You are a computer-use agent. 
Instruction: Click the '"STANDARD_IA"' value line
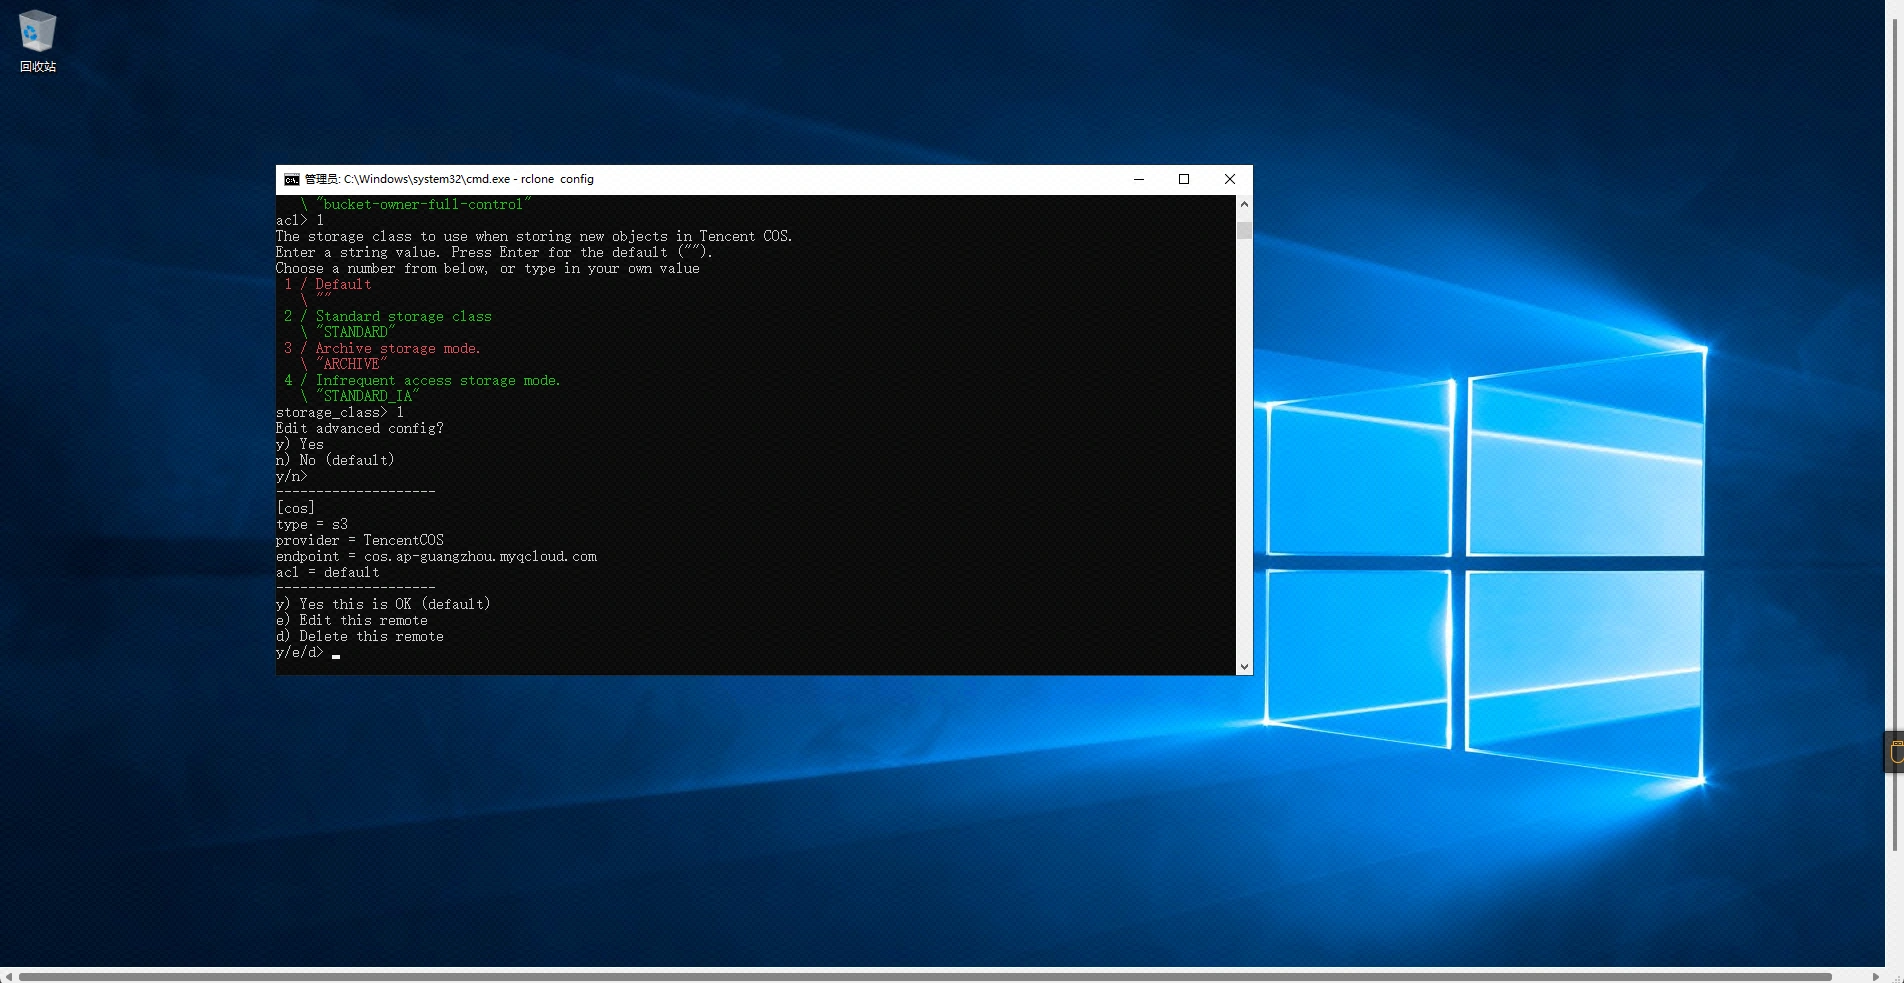point(360,396)
